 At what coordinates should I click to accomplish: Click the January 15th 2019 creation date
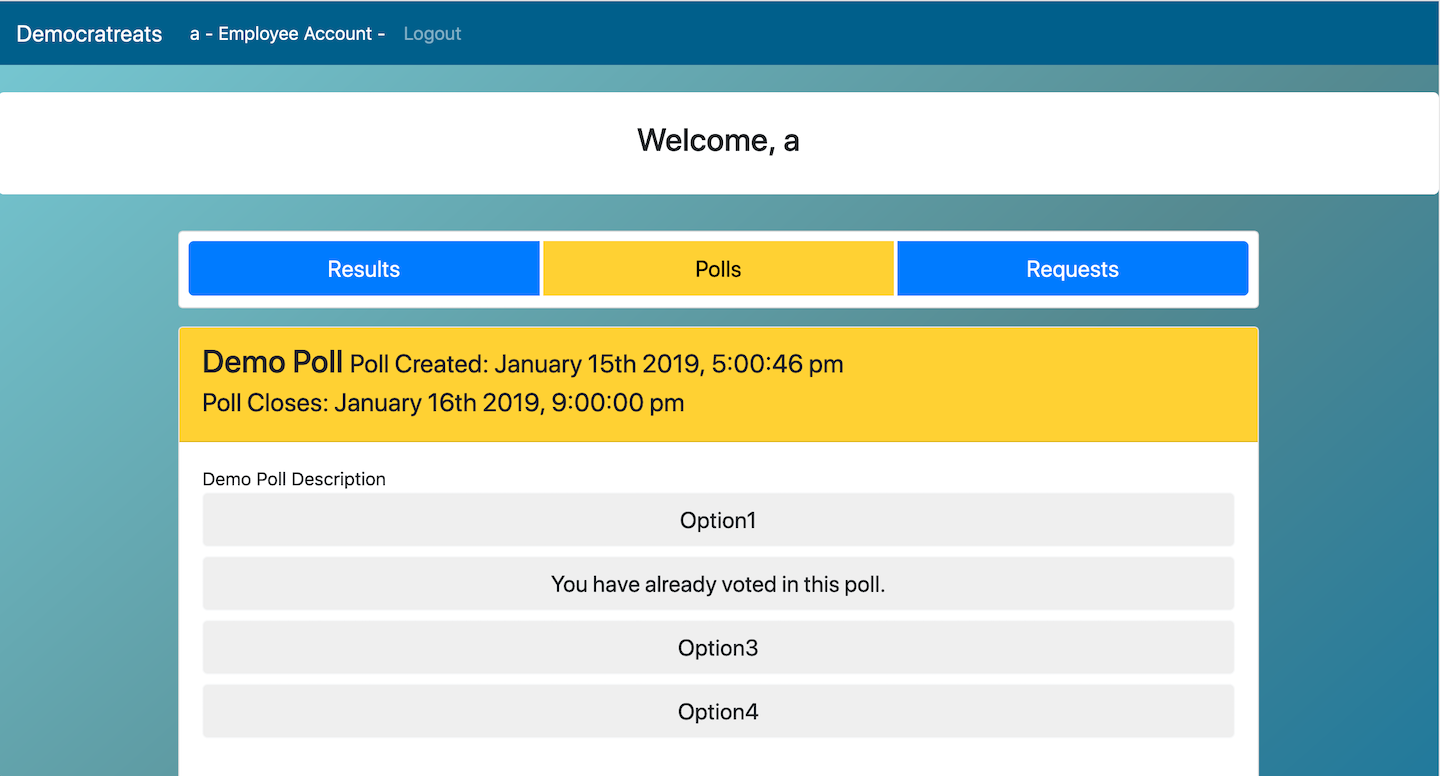[598, 365]
